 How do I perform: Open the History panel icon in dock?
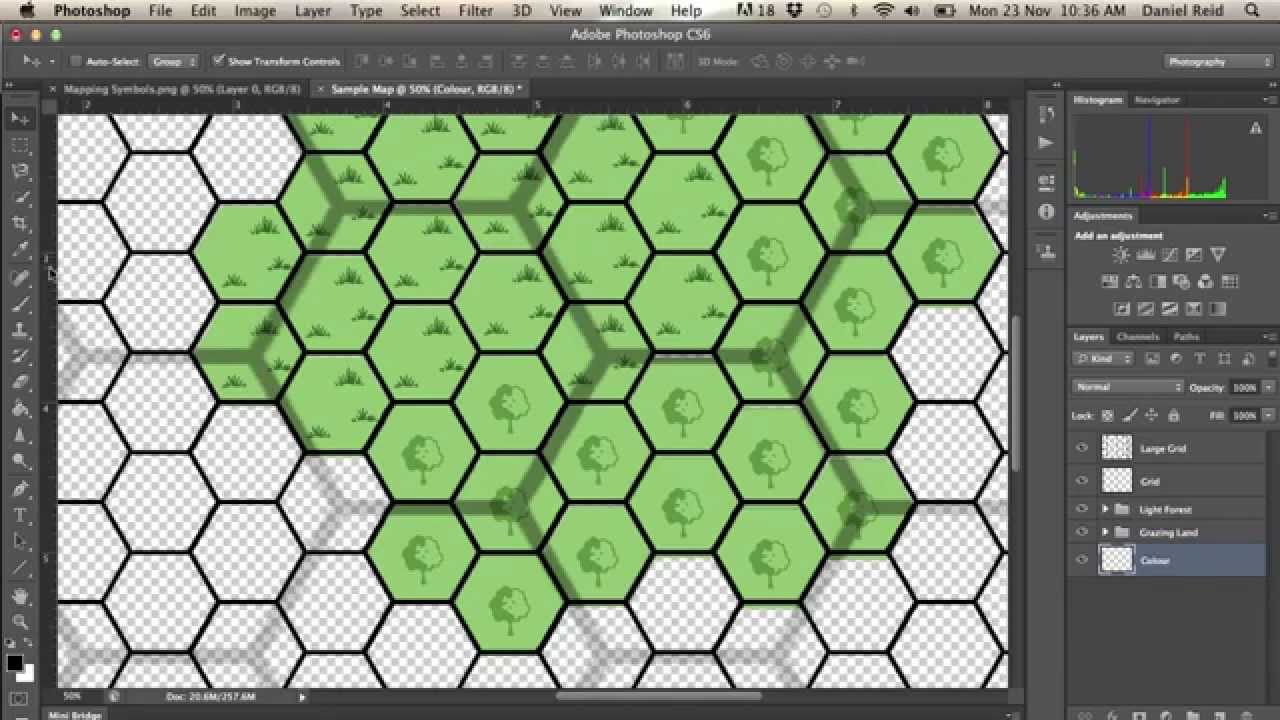[x=1046, y=114]
